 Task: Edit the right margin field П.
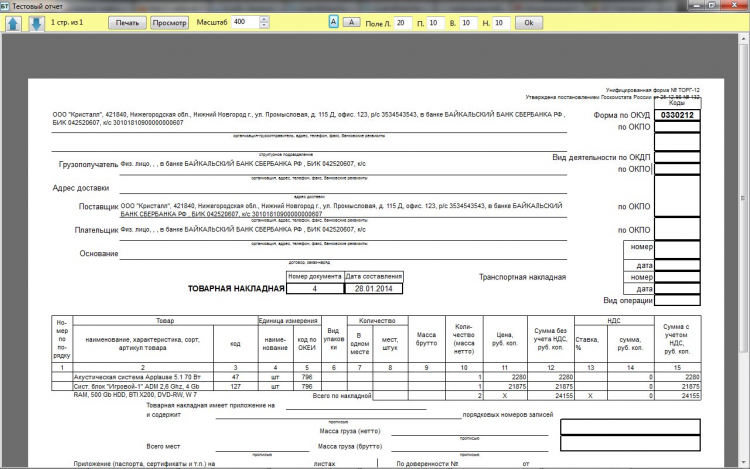click(x=435, y=23)
